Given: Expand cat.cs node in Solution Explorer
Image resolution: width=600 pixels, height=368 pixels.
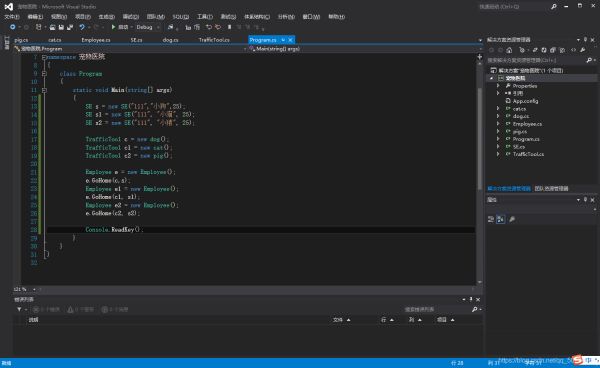Looking at the screenshot, I should [498, 109].
